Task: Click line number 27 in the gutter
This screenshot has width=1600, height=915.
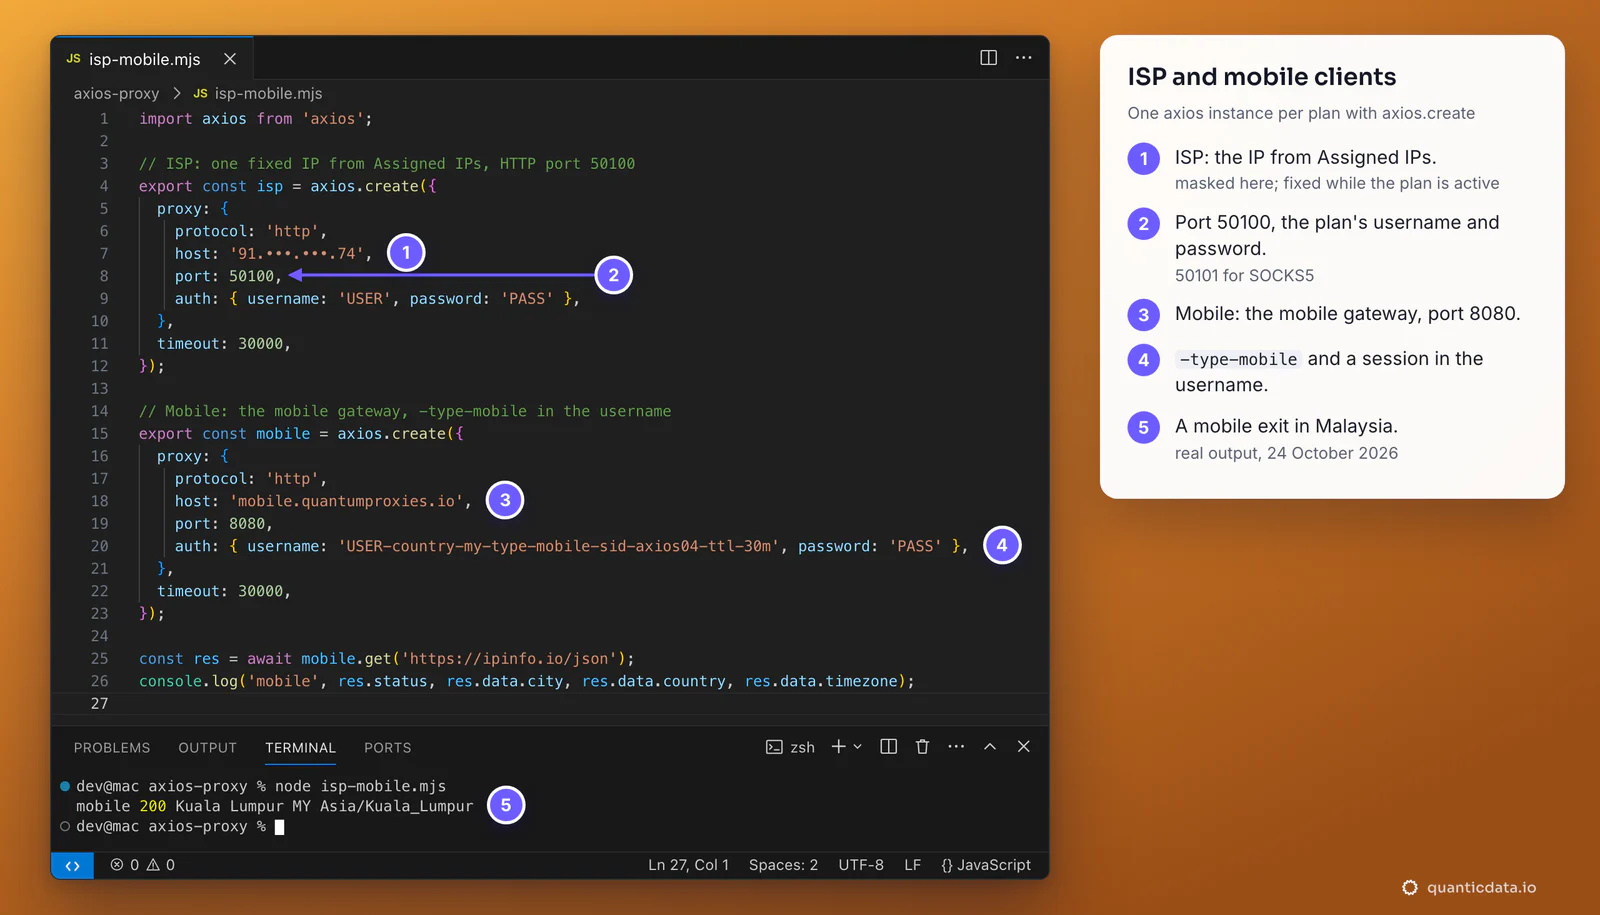Action: 100,703
